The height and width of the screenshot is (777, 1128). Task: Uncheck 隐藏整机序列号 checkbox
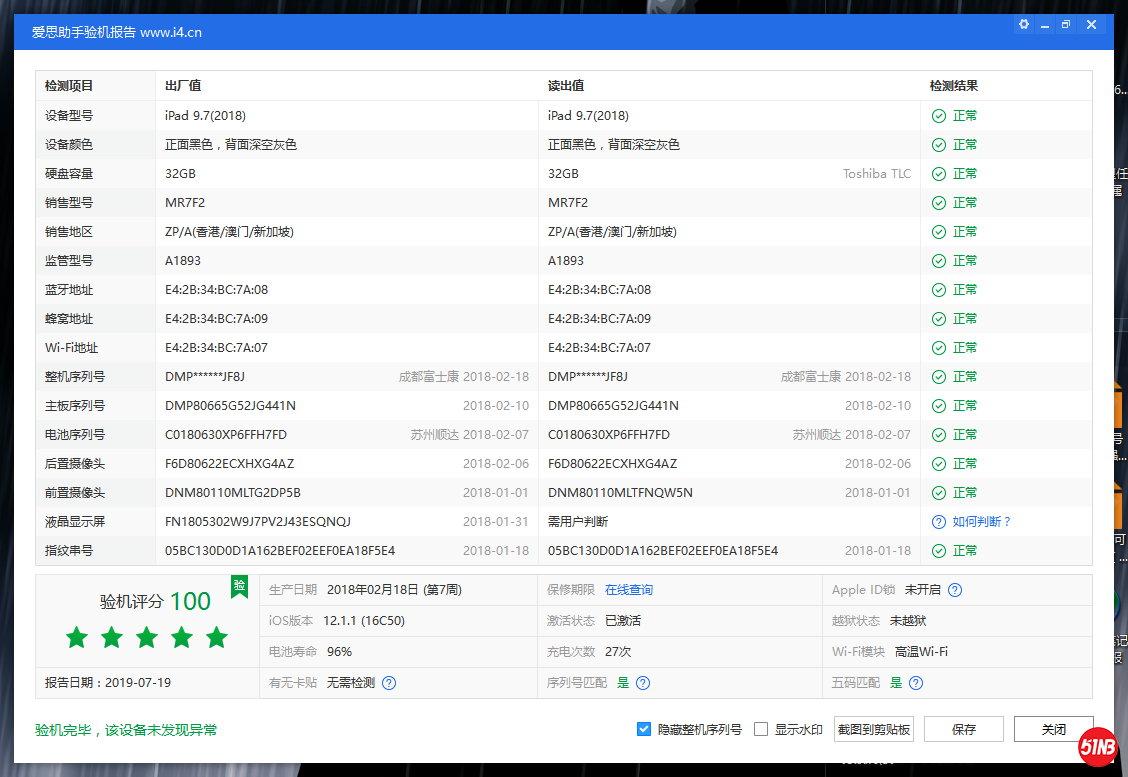(644, 729)
